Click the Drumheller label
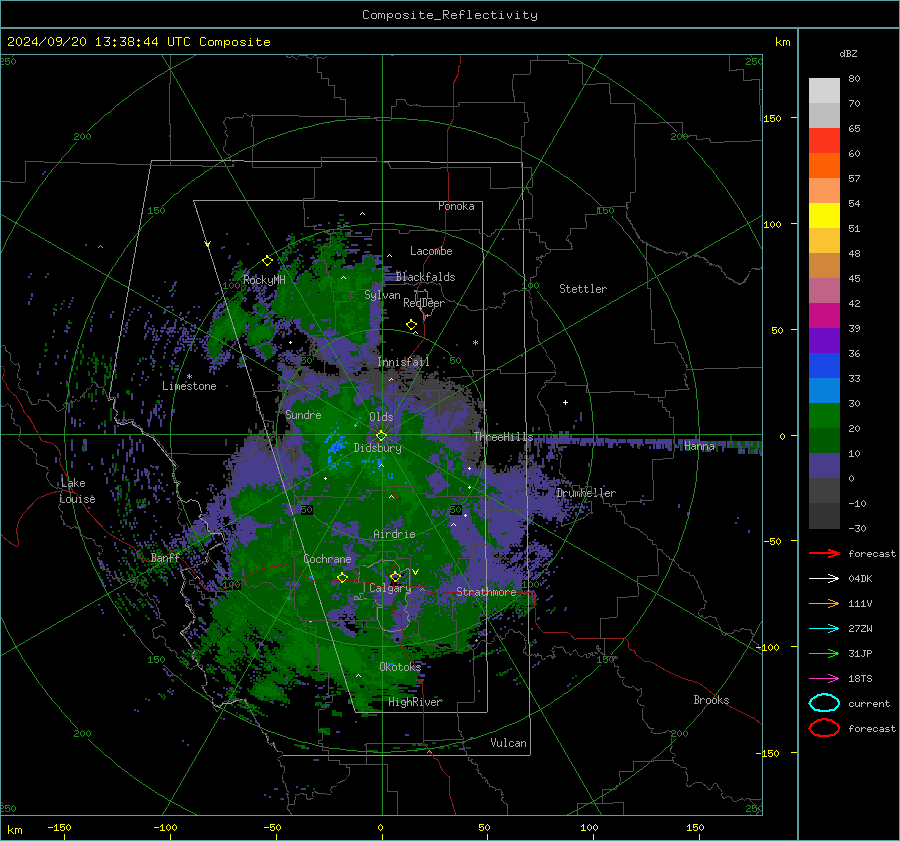This screenshot has width=900, height=841. [586, 493]
